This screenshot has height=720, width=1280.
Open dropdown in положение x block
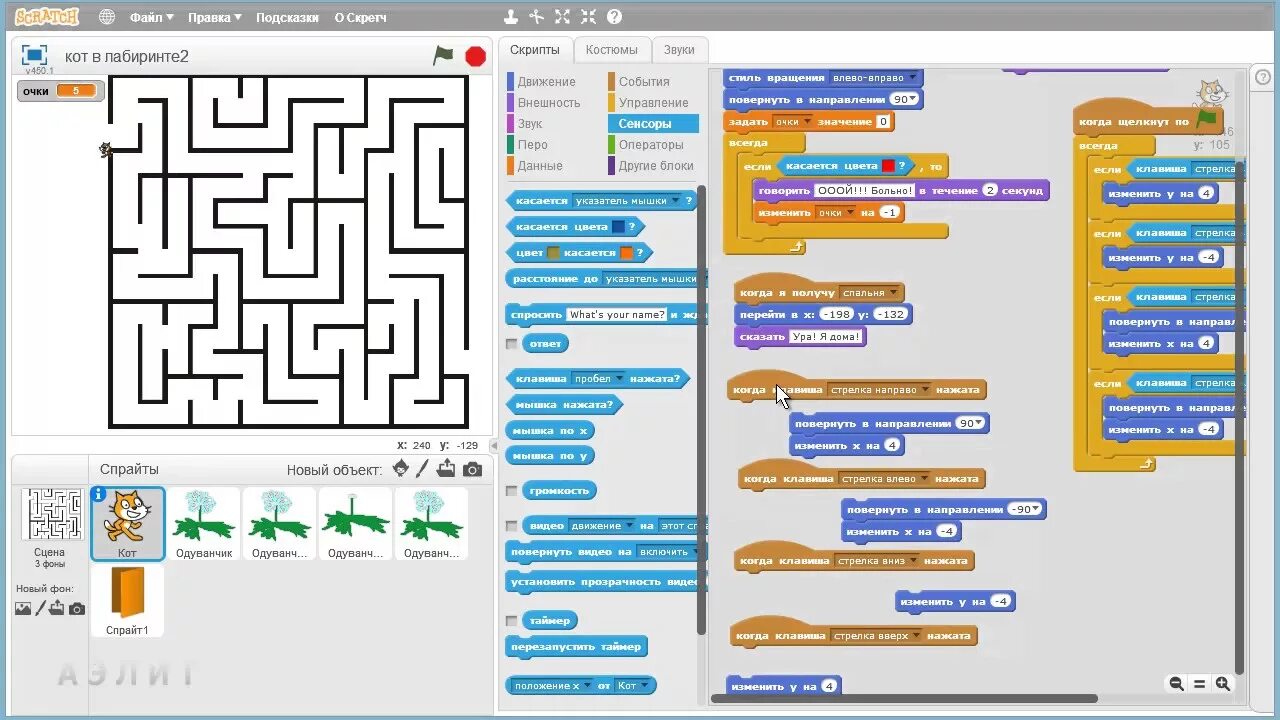click(x=587, y=686)
